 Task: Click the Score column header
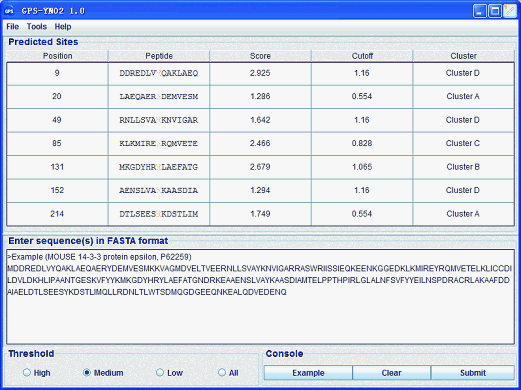(x=260, y=56)
